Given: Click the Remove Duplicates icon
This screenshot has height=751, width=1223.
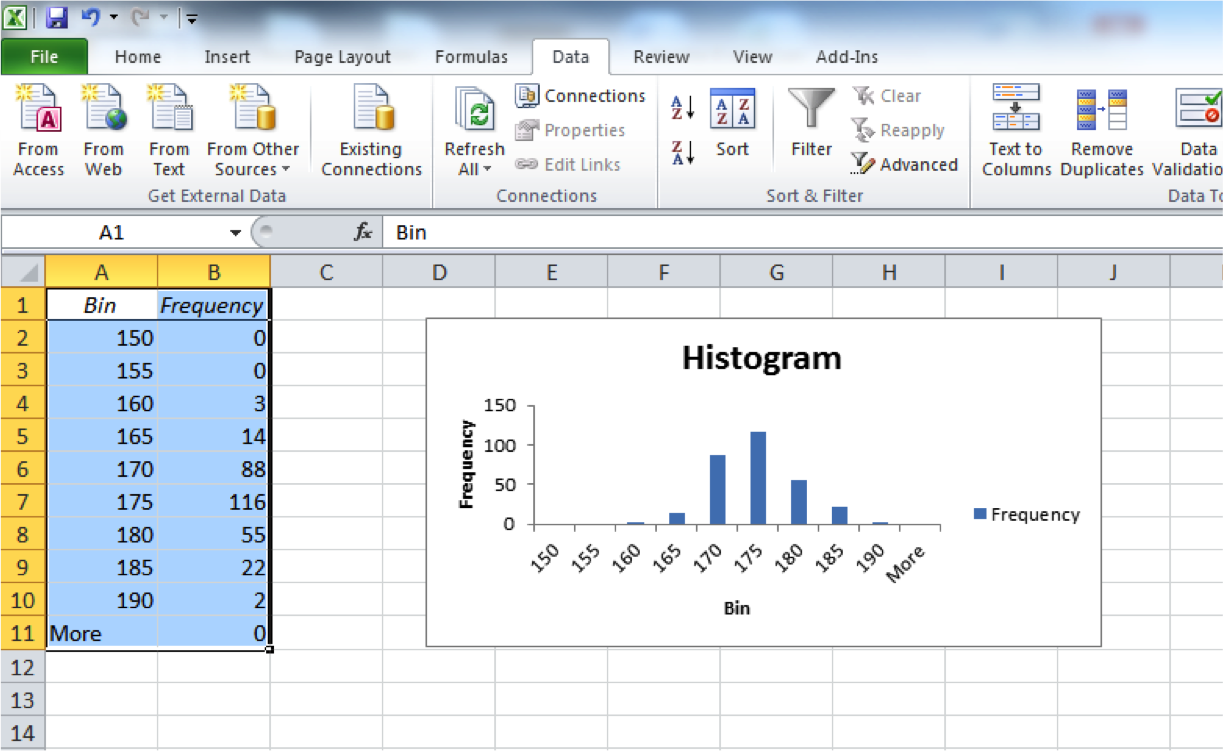Looking at the screenshot, I should (1101, 110).
